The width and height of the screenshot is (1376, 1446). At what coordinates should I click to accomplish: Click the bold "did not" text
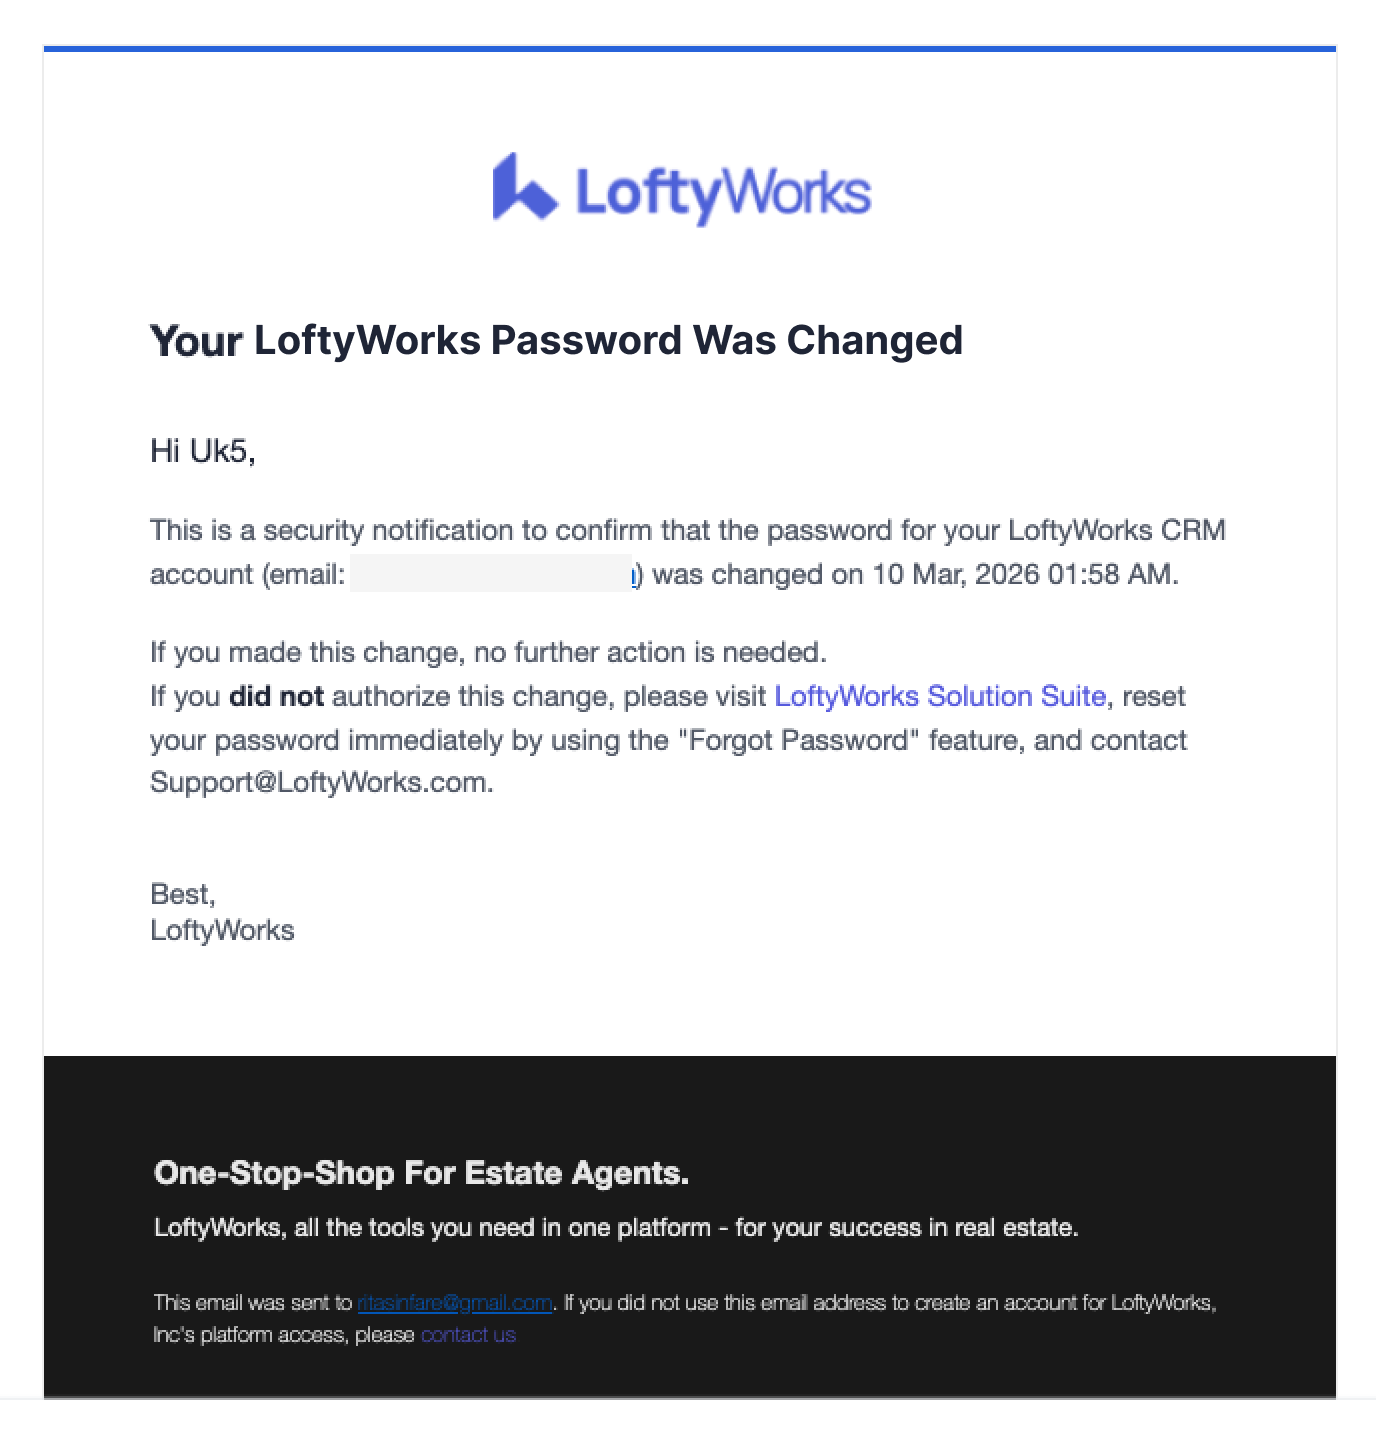(276, 696)
